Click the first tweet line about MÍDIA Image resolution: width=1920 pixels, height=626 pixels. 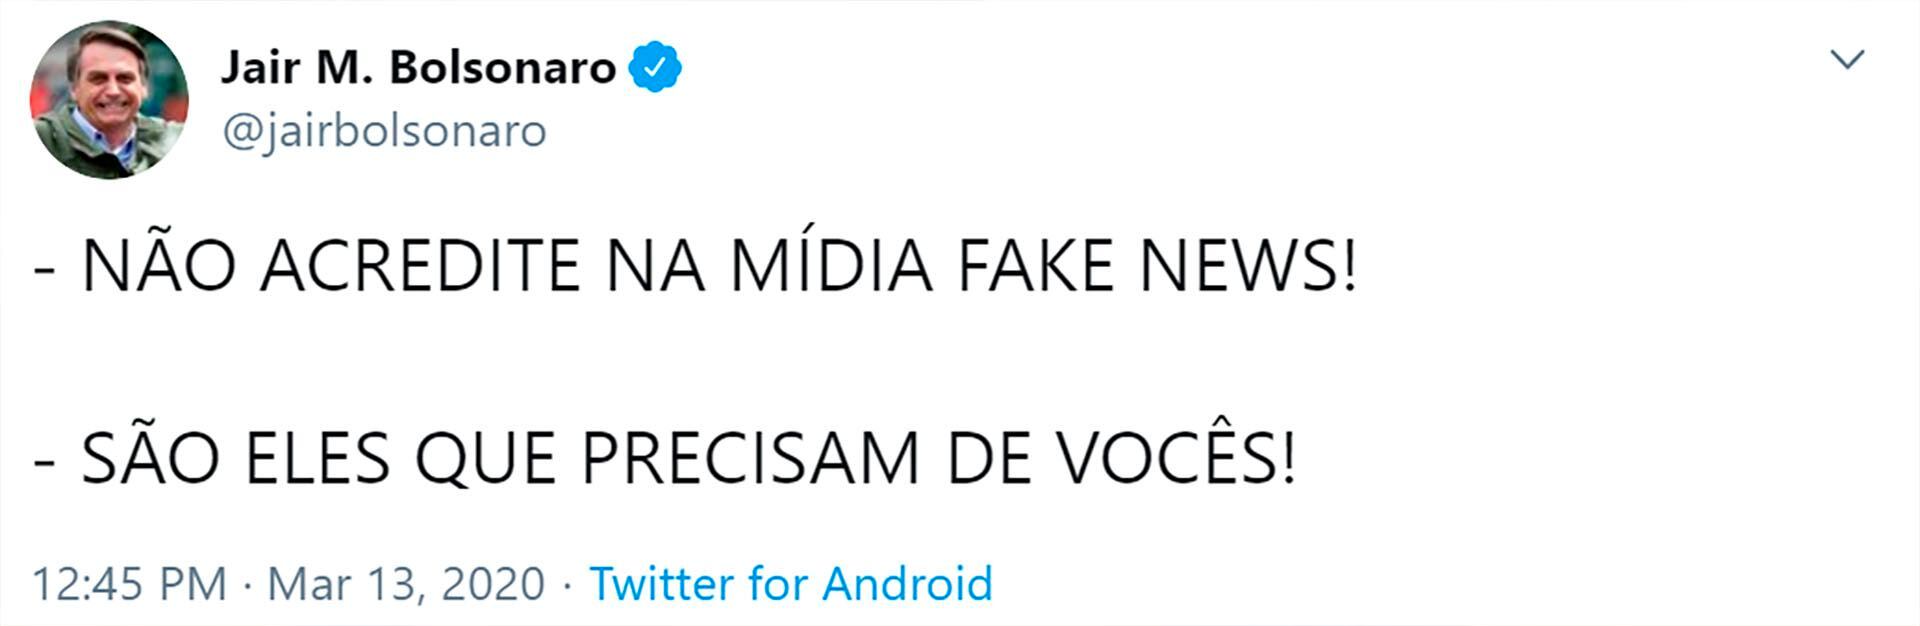[x=696, y=266]
